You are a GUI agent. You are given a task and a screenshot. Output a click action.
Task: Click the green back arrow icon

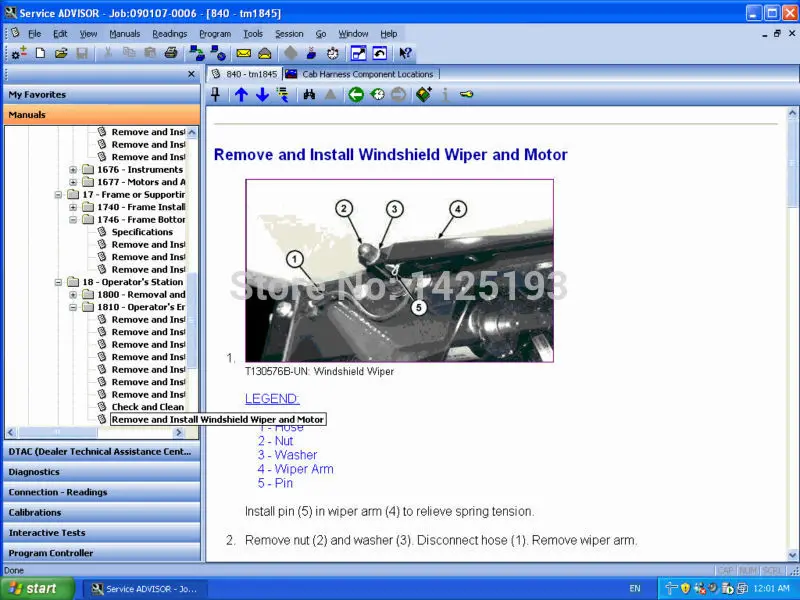pyautogui.click(x=356, y=94)
